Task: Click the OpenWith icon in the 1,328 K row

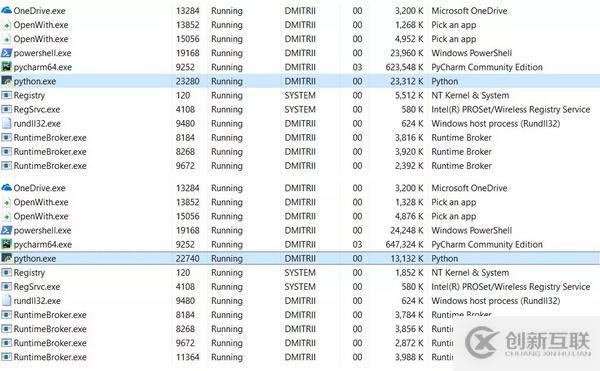Action: pos(7,203)
